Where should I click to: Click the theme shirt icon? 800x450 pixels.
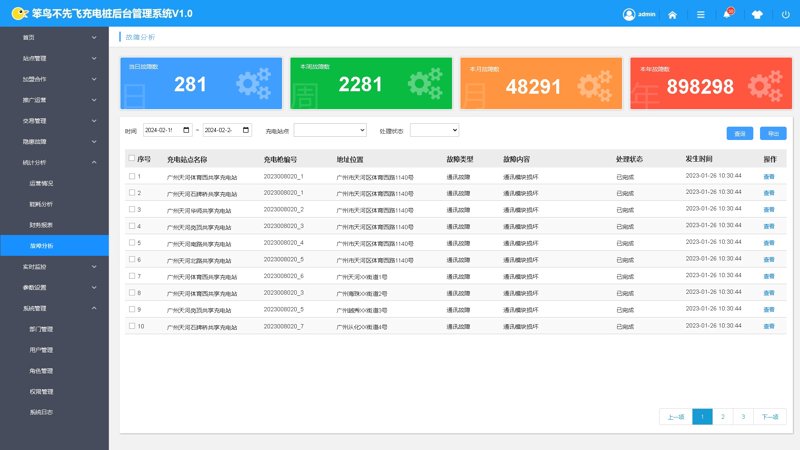757,15
